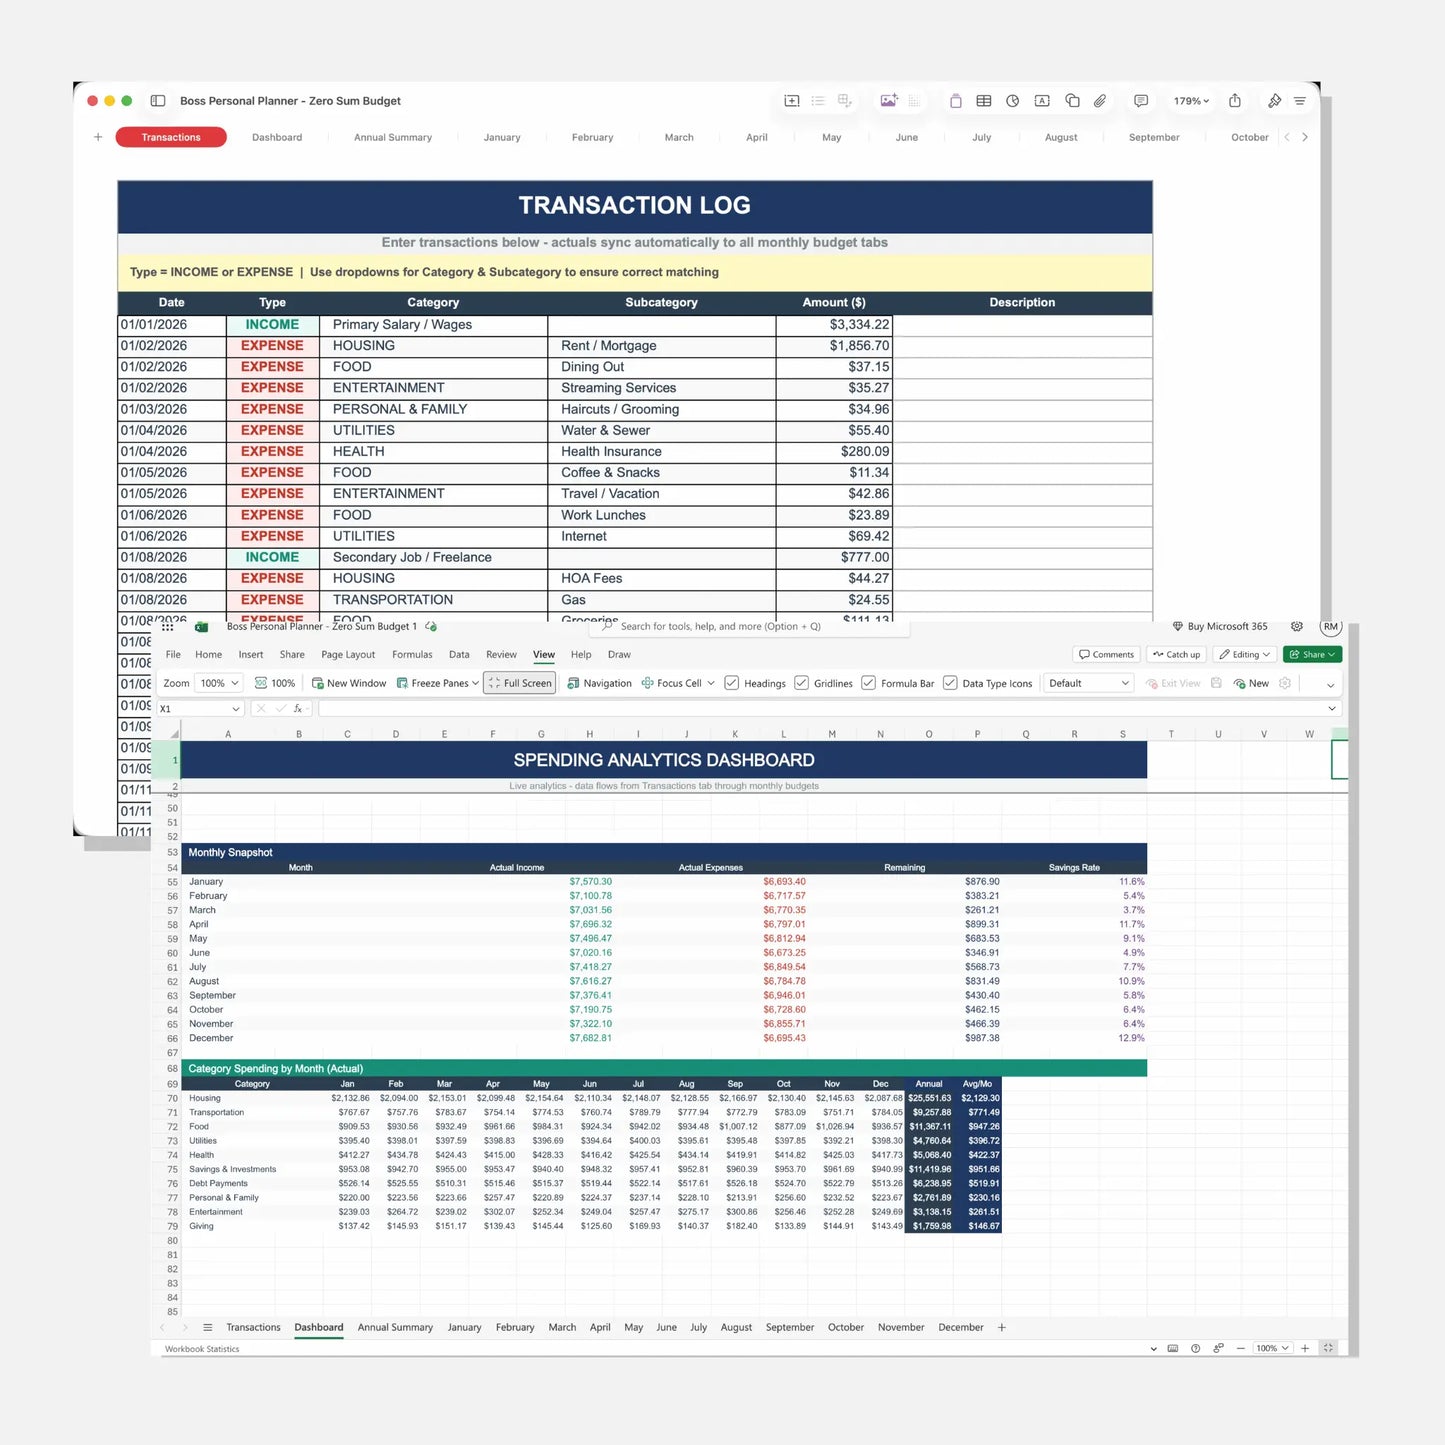Open the Formulas ribbon tab

click(412, 655)
